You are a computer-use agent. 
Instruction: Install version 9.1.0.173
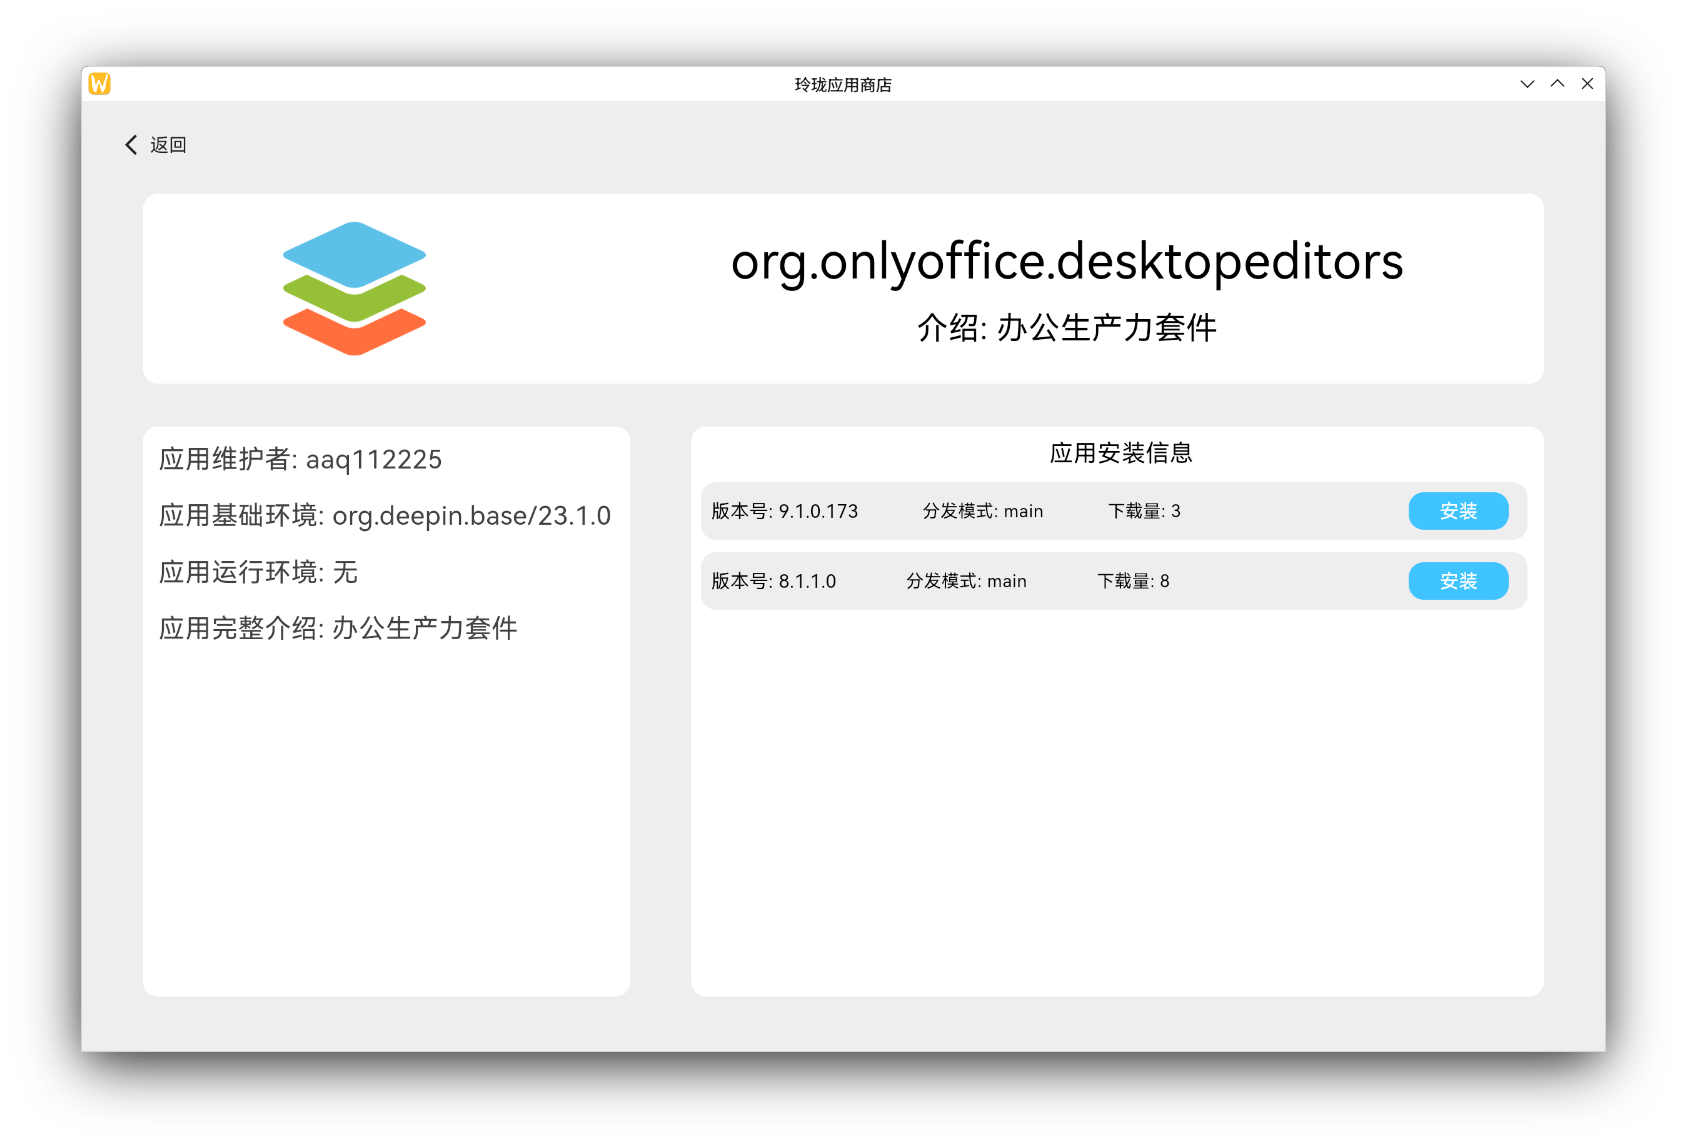[x=1458, y=511]
